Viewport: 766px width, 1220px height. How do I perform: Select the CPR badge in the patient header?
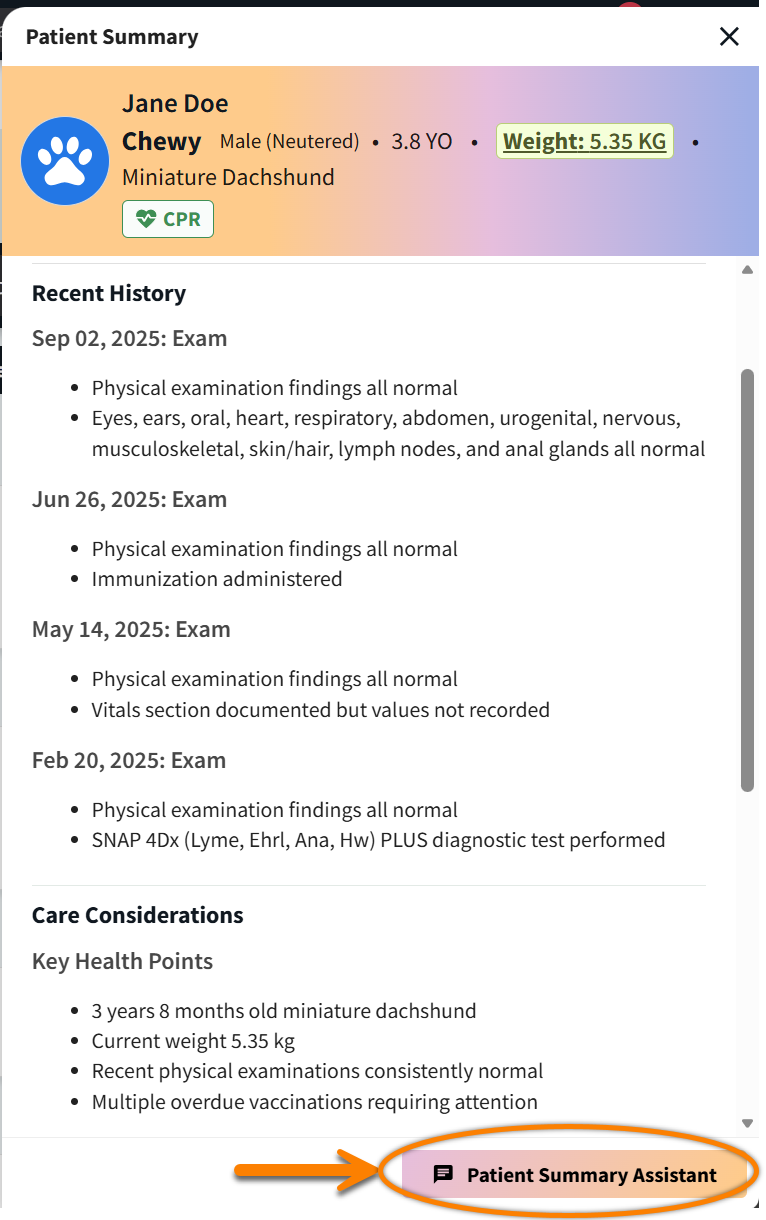point(167,219)
